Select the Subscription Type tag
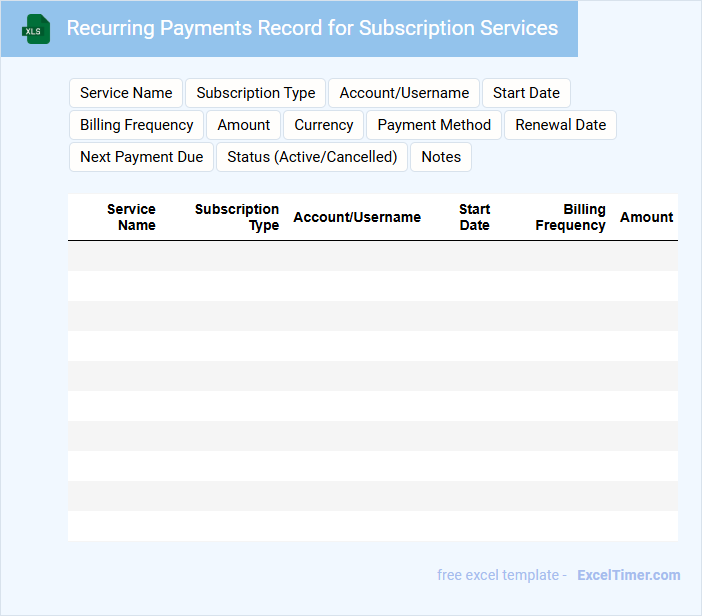702x616 pixels. 256,93
